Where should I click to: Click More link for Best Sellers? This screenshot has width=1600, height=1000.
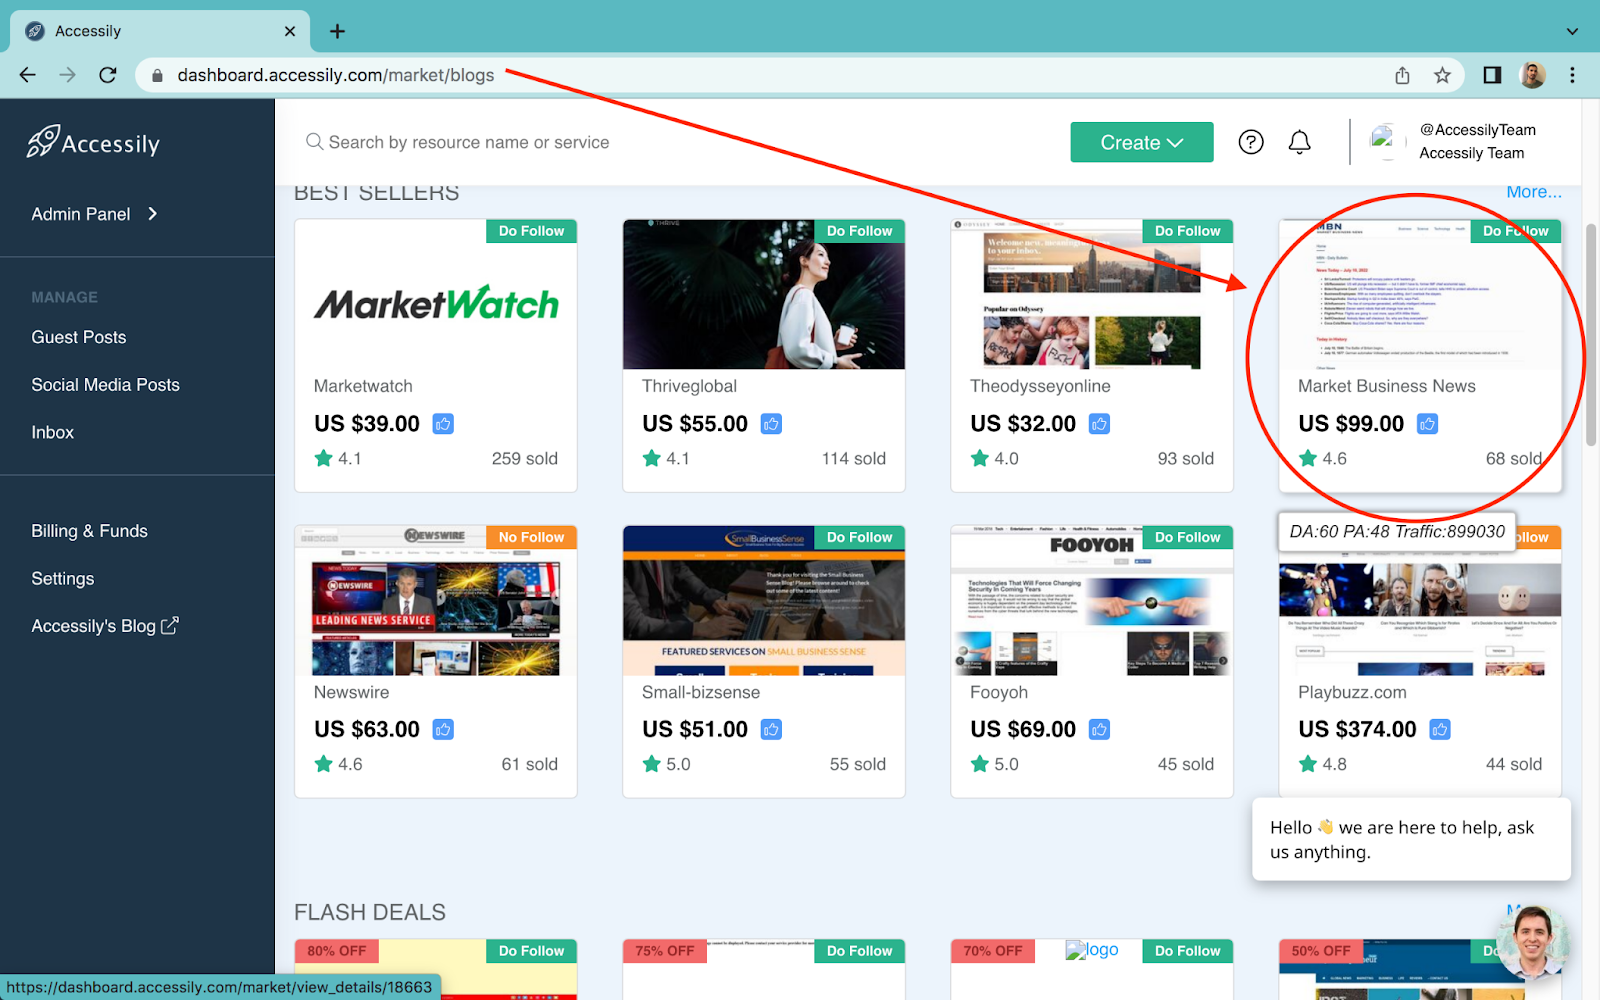(x=1533, y=192)
